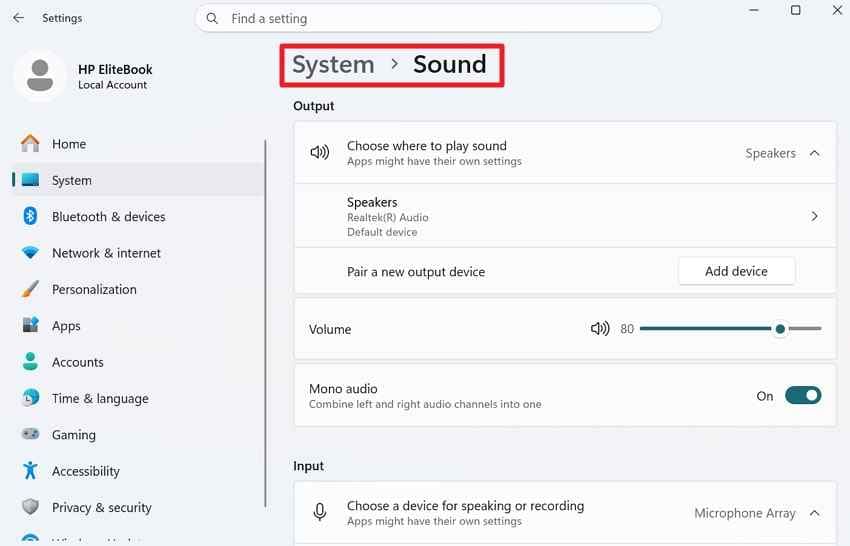850x546 pixels.
Task: Click the Local Account text
Action: tap(112, 85)
